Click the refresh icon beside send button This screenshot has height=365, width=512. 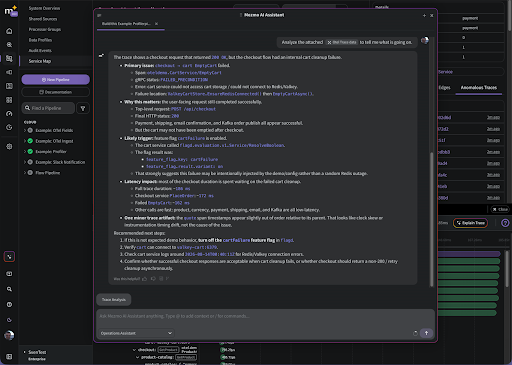(415, 333)
